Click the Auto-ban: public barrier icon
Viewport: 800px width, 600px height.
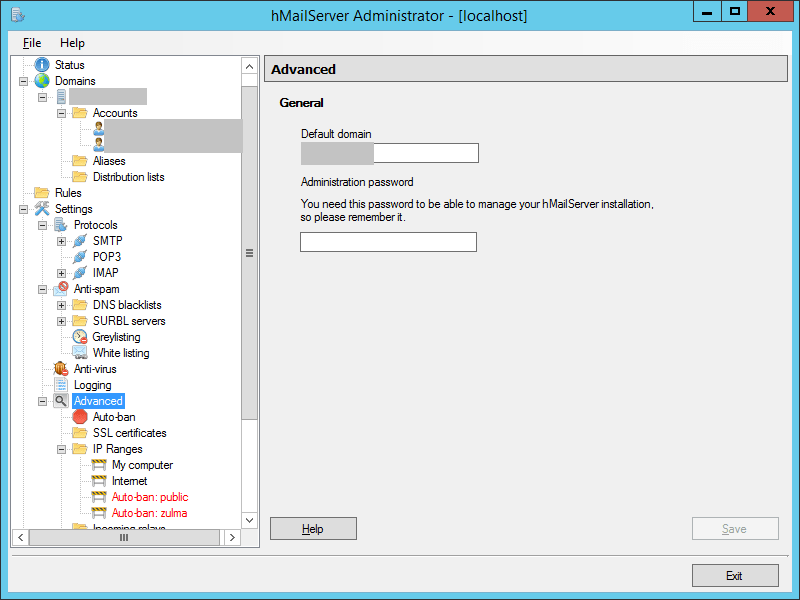(98, 497)
